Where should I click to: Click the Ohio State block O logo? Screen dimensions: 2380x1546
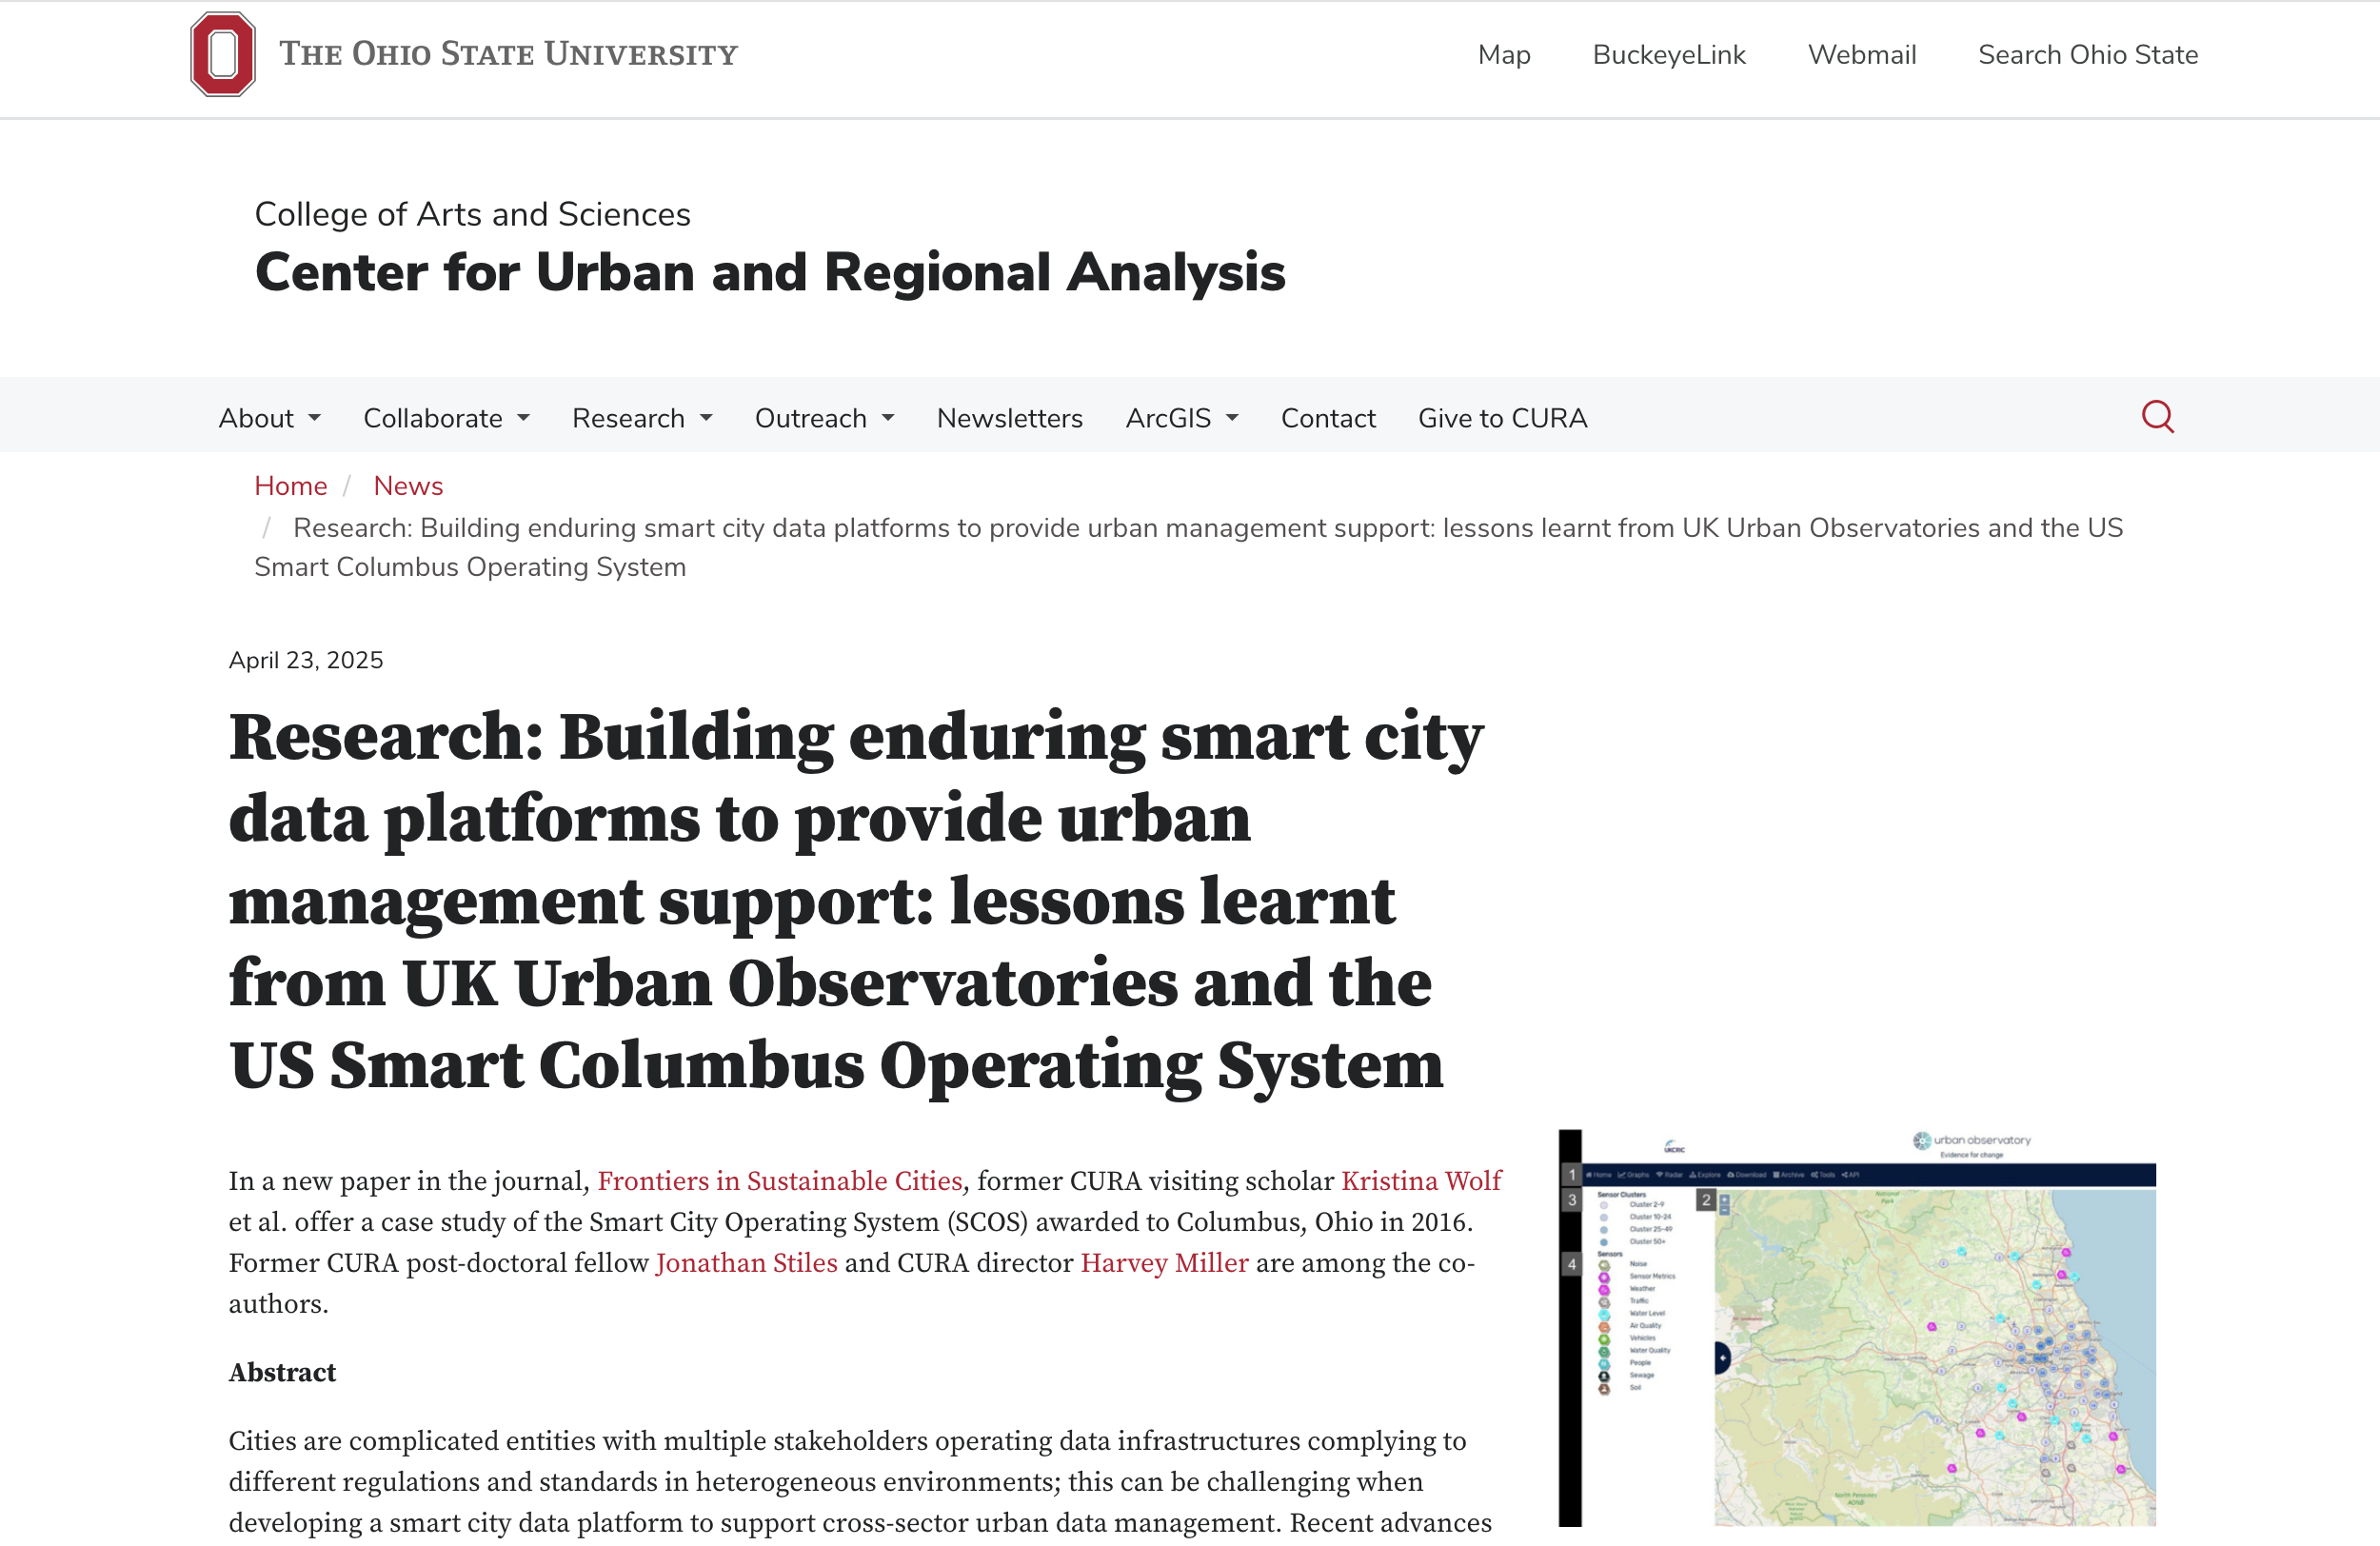click(223, 54)
